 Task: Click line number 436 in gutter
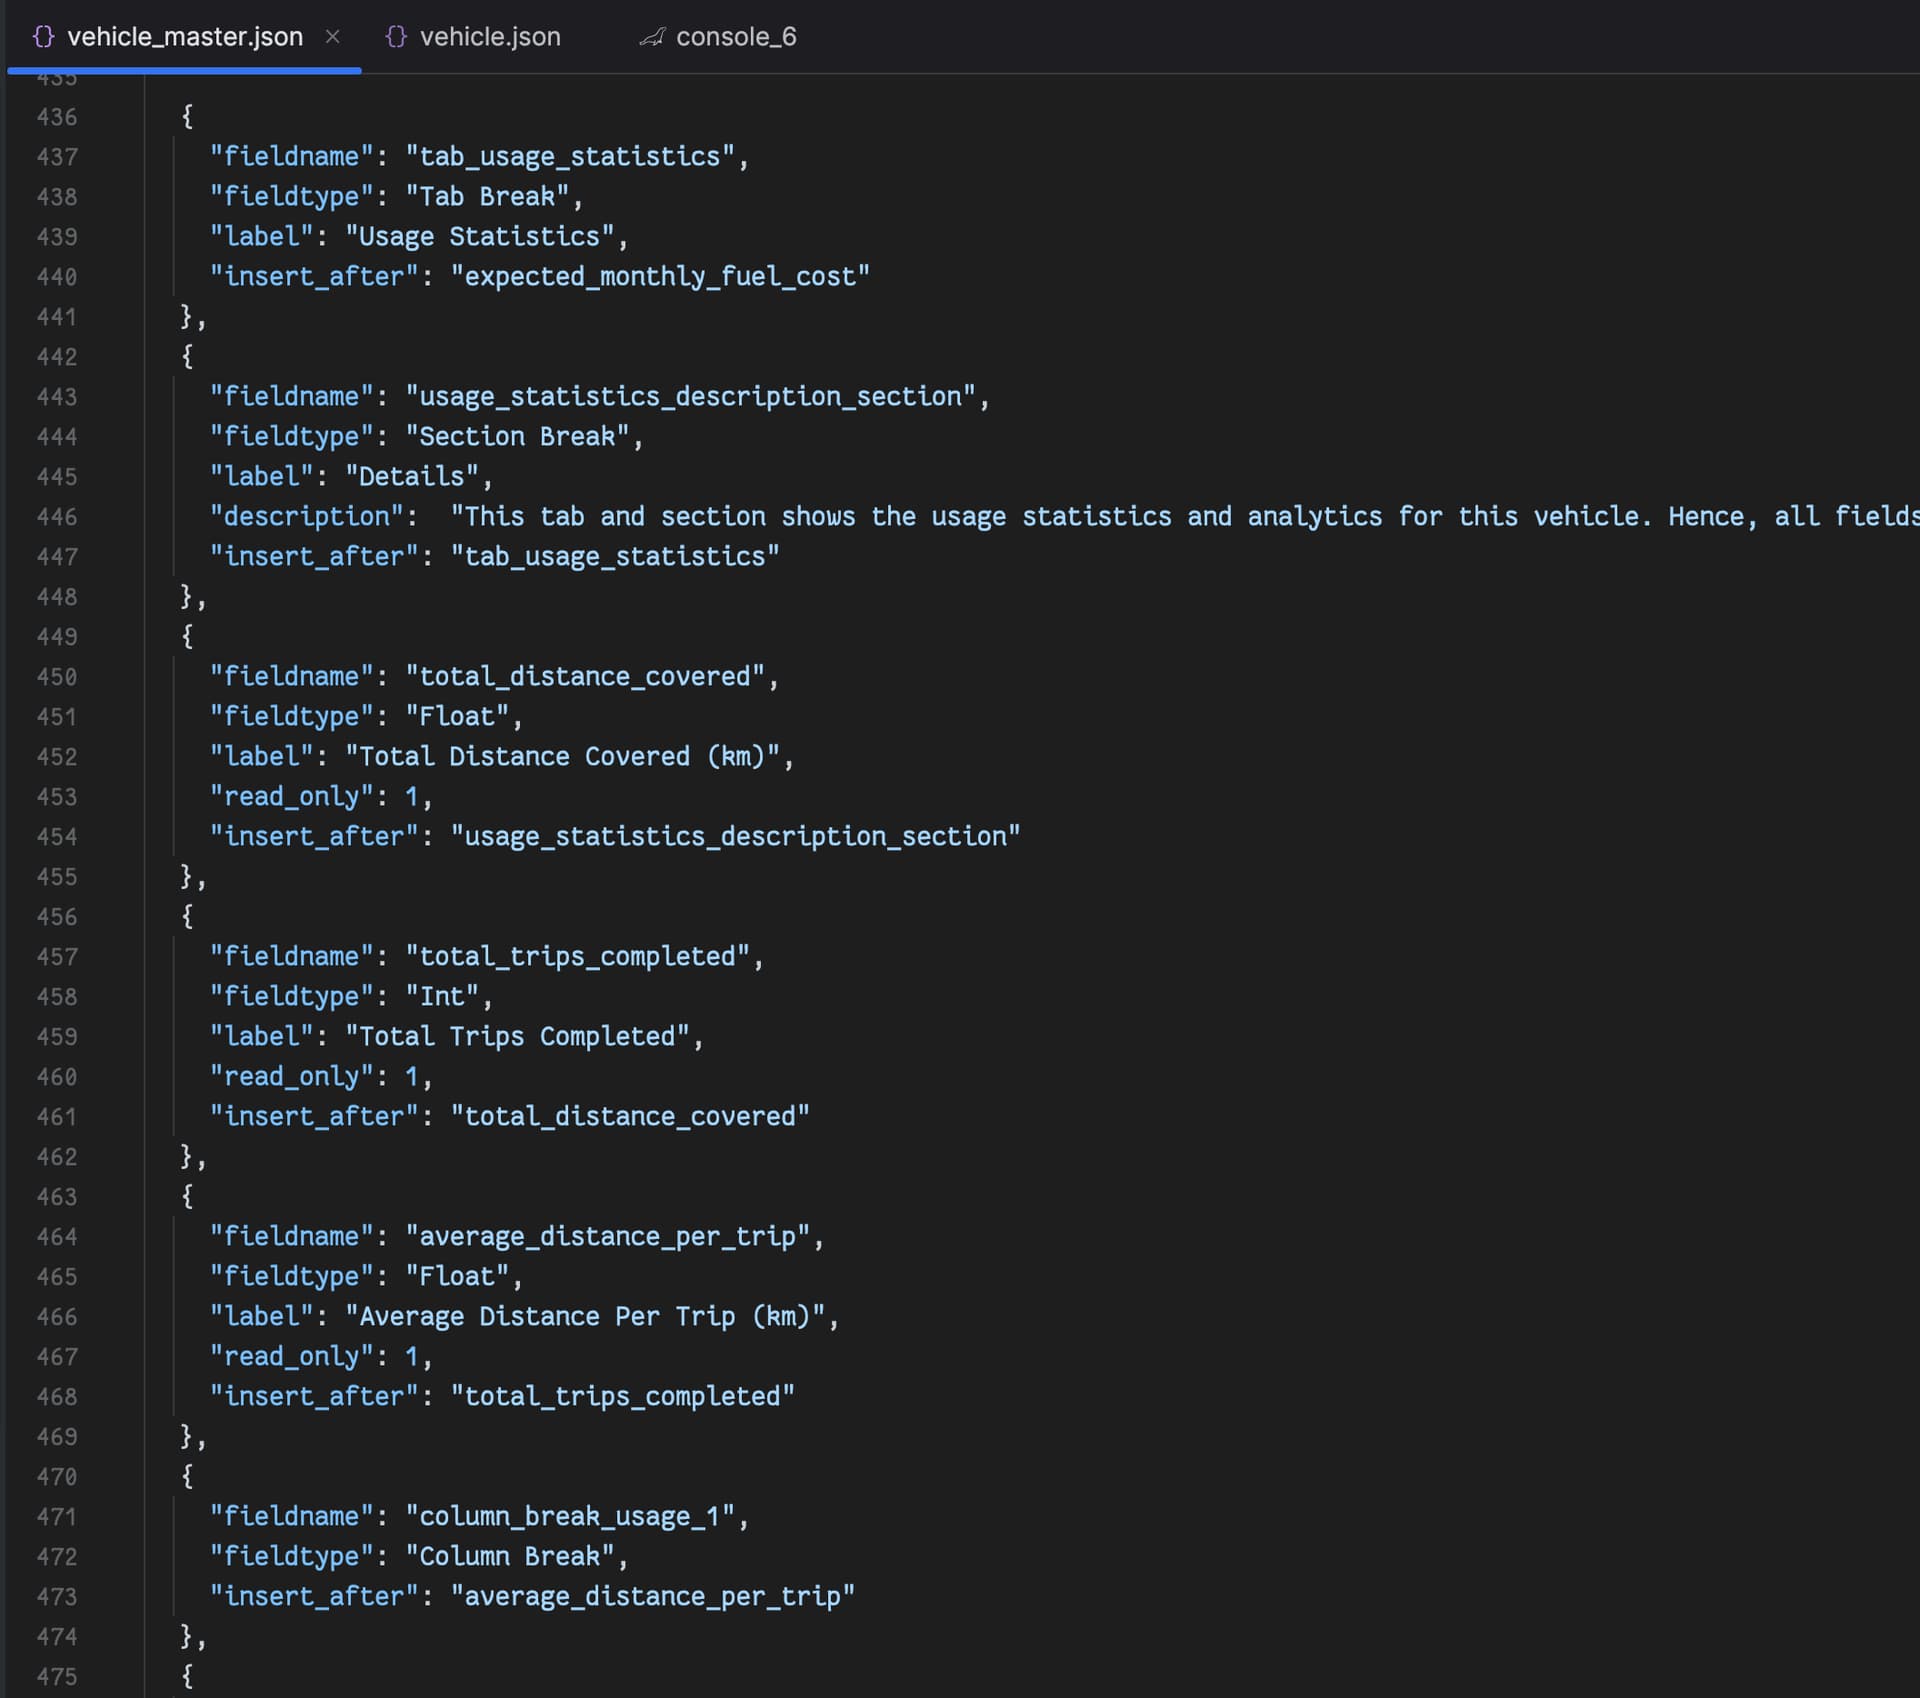(57, 117)
